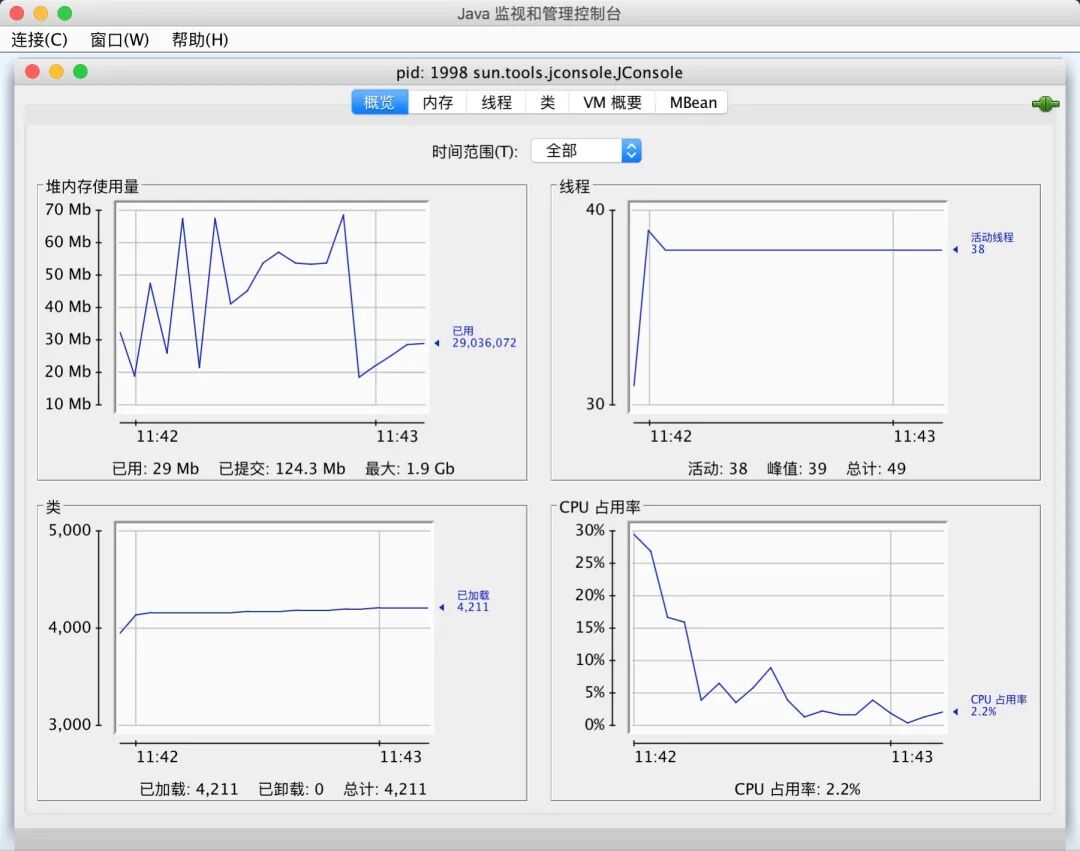Open the 帮助(H) menu
Screen dimensions: 1080x851
pyautogui.click(x=200, y=39)
